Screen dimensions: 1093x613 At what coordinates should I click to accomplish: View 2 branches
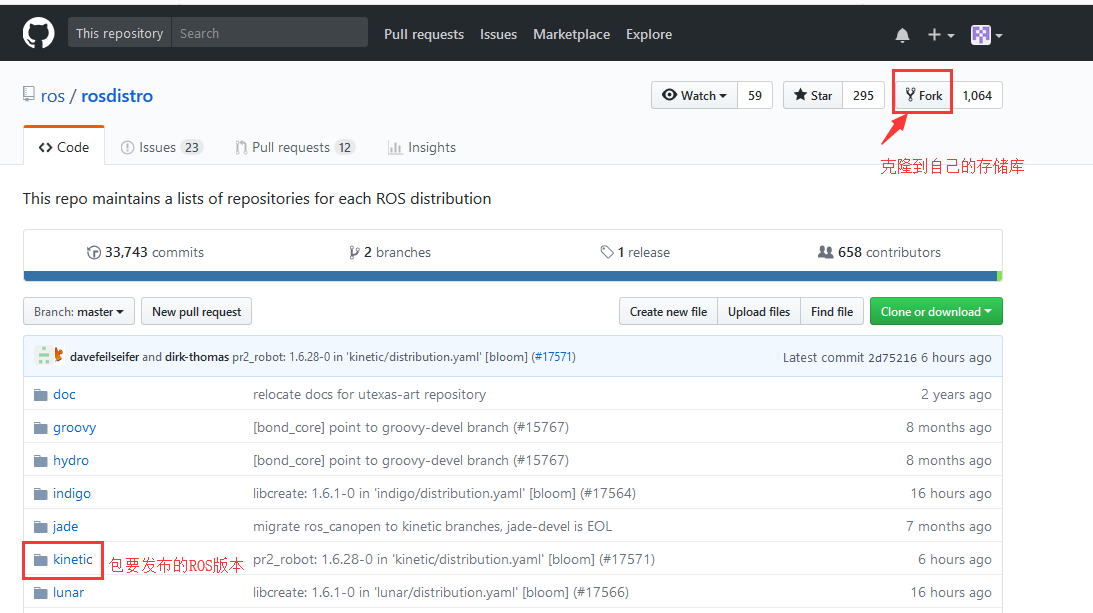390,252
